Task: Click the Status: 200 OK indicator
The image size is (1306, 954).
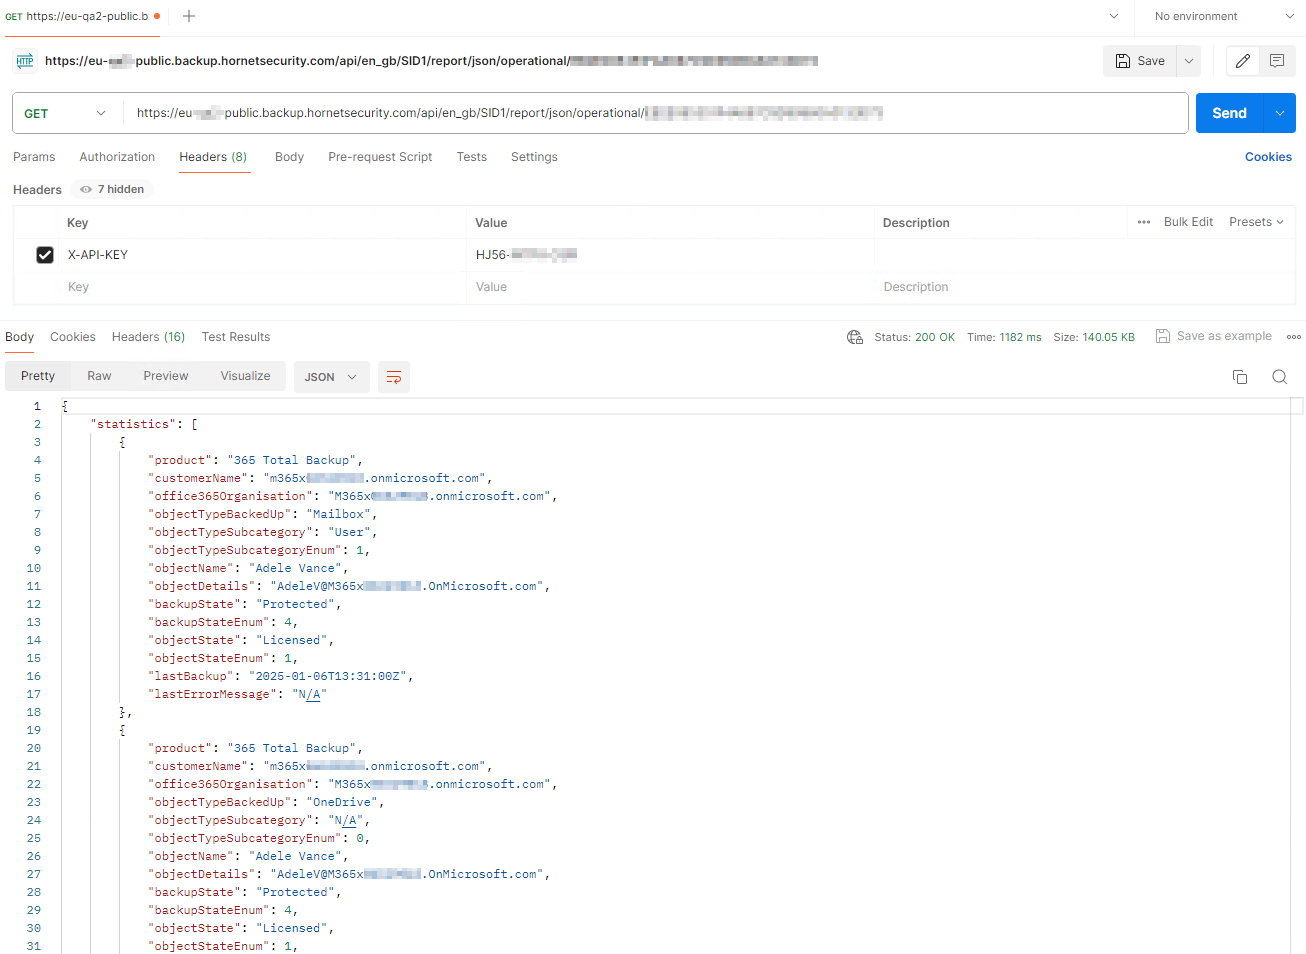Action: [x=914, y=337]
